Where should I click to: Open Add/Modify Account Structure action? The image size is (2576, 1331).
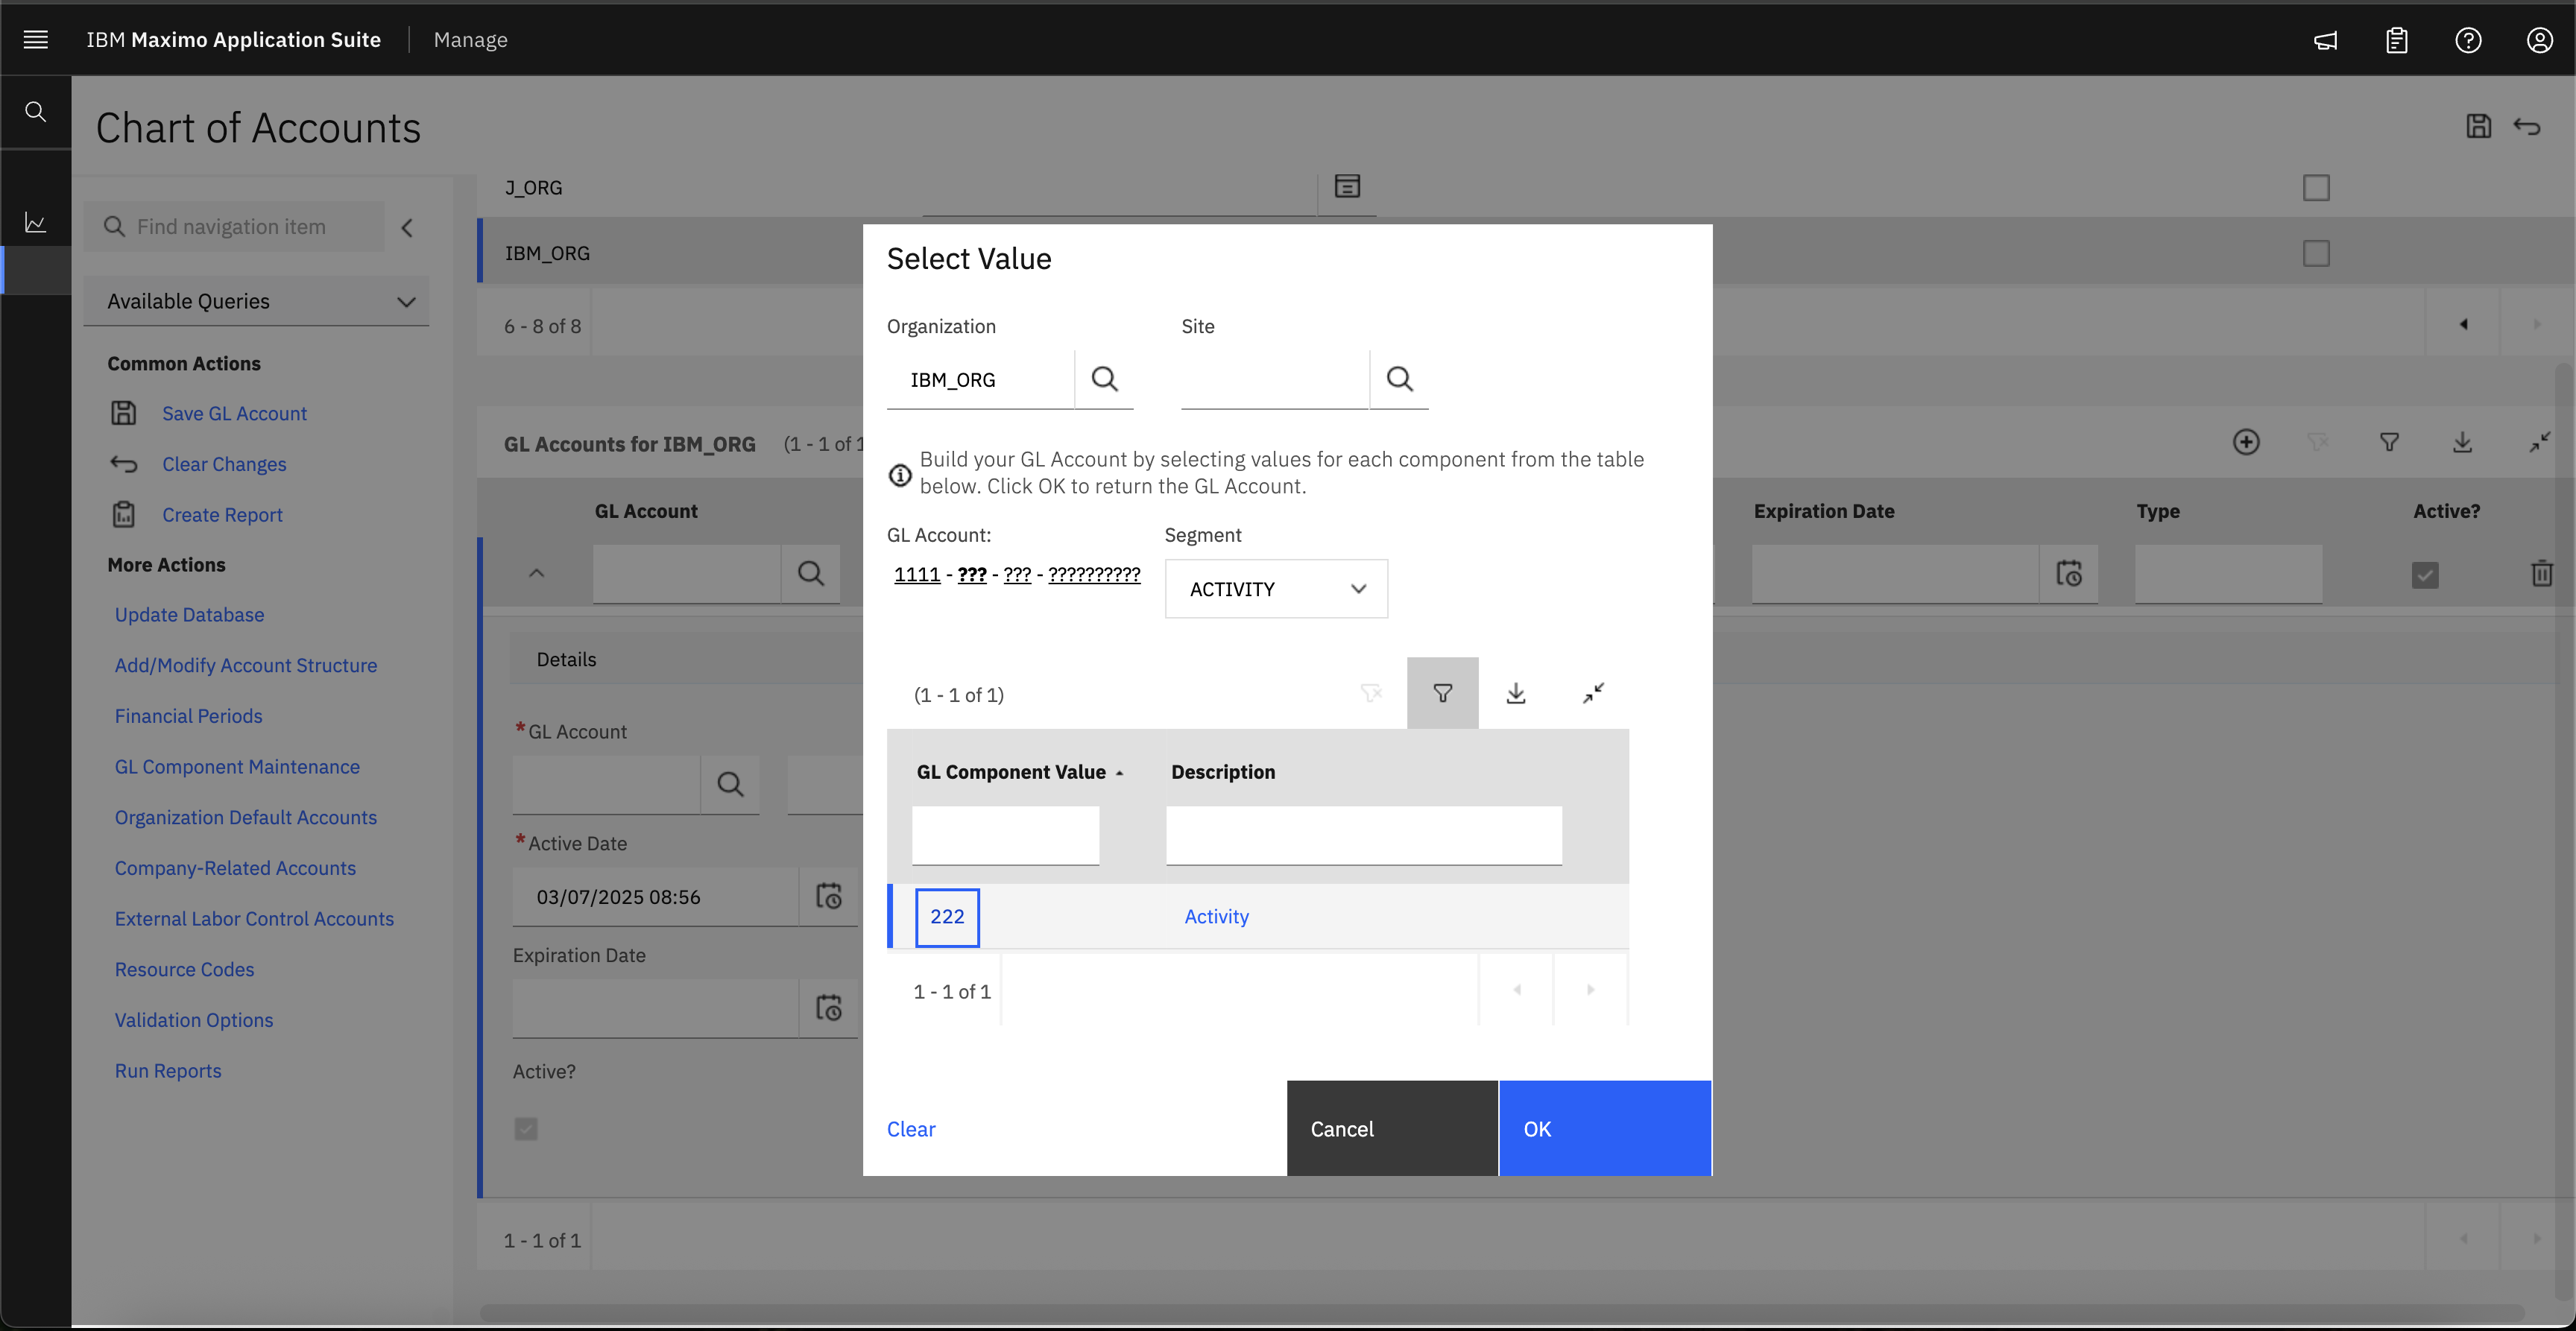tap(245, 665)
